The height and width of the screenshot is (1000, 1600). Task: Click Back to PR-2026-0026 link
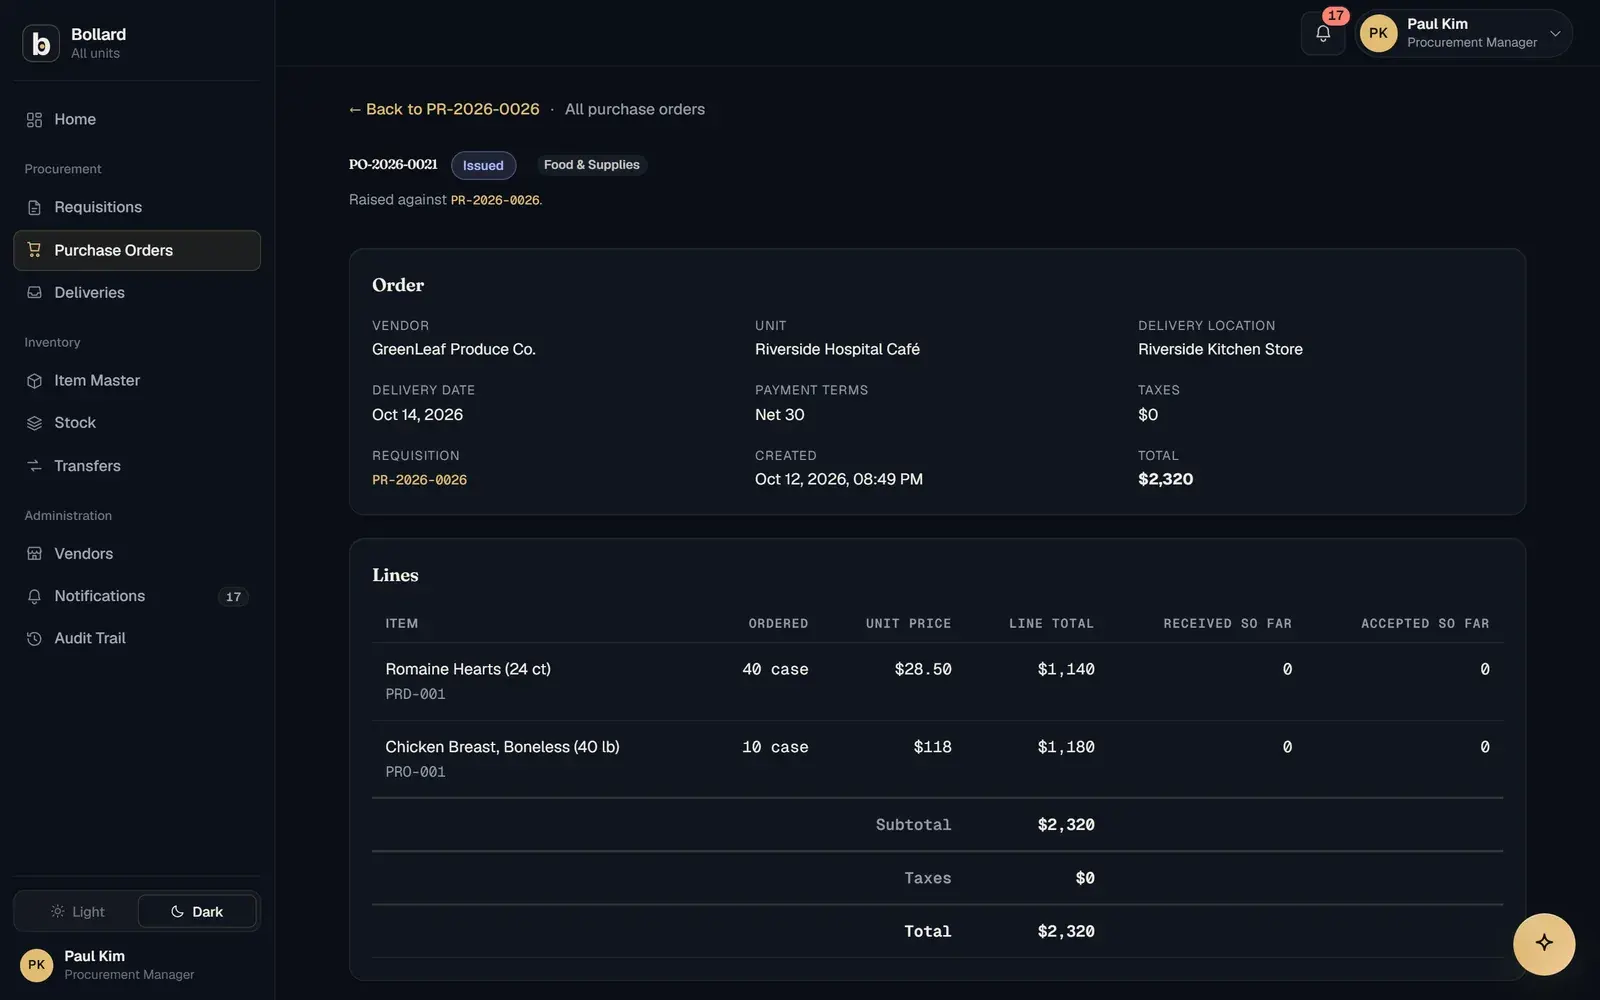[x=444, y=109]
